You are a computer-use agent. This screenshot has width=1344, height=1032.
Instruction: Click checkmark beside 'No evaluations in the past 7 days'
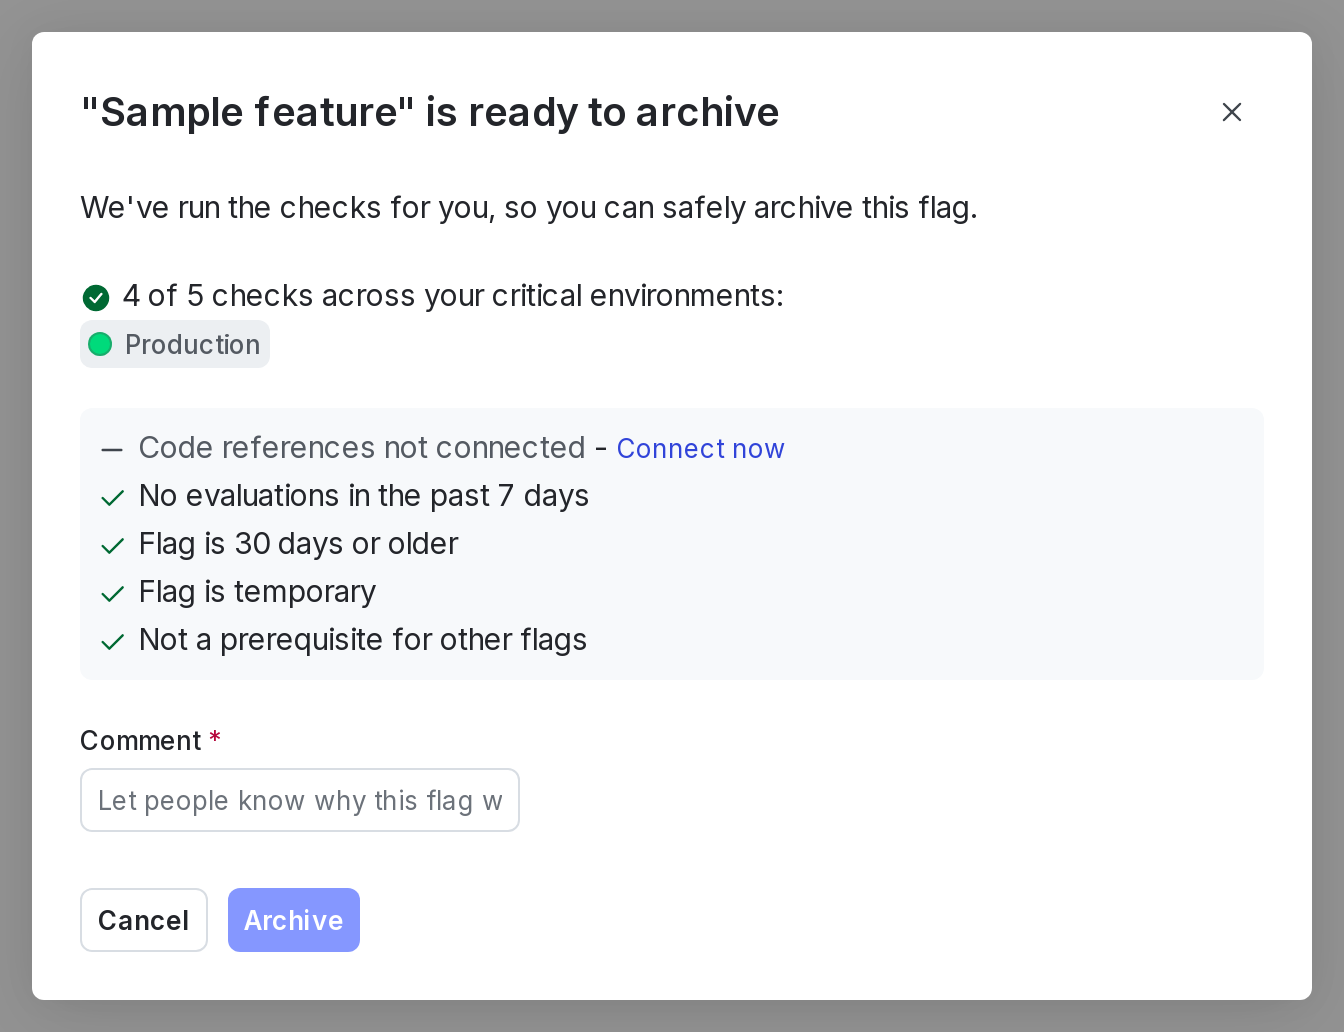pyautogui.click(x=112, y=497)
